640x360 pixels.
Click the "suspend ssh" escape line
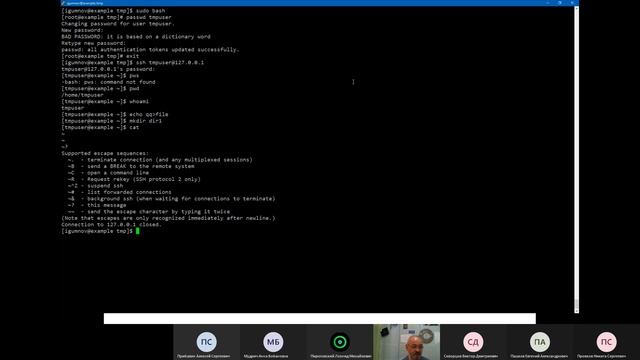[x=96, y=186]
